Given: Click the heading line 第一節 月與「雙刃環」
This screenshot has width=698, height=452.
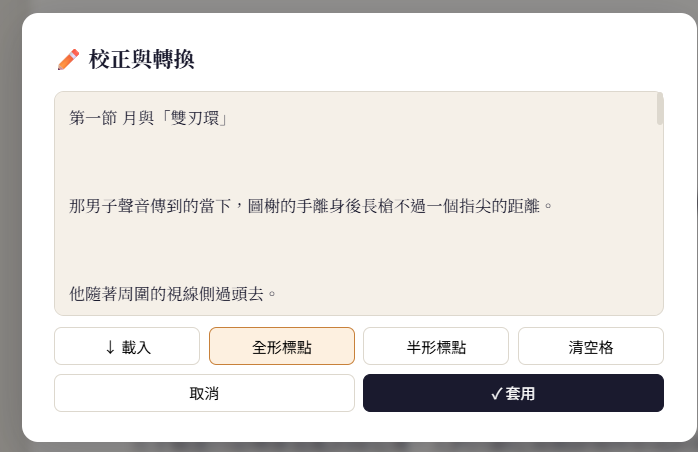Looking at the screenshot, I should point(149,118).
